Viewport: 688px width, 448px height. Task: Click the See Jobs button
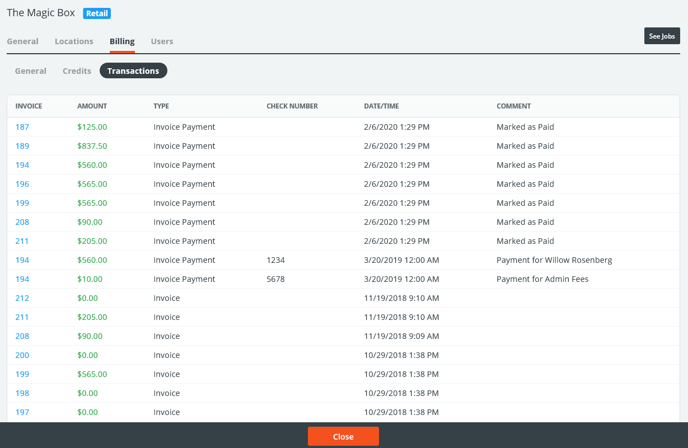[661, 36]
